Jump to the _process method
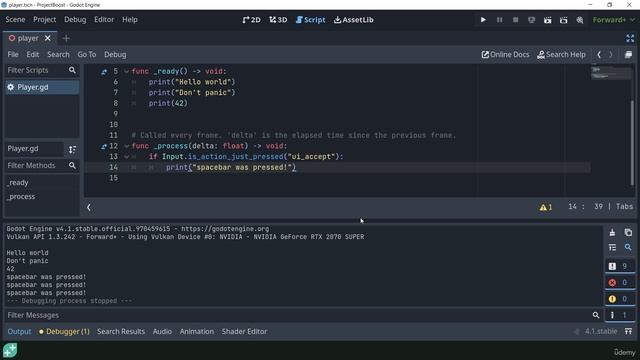640x360 pixels. click(21, 196)
